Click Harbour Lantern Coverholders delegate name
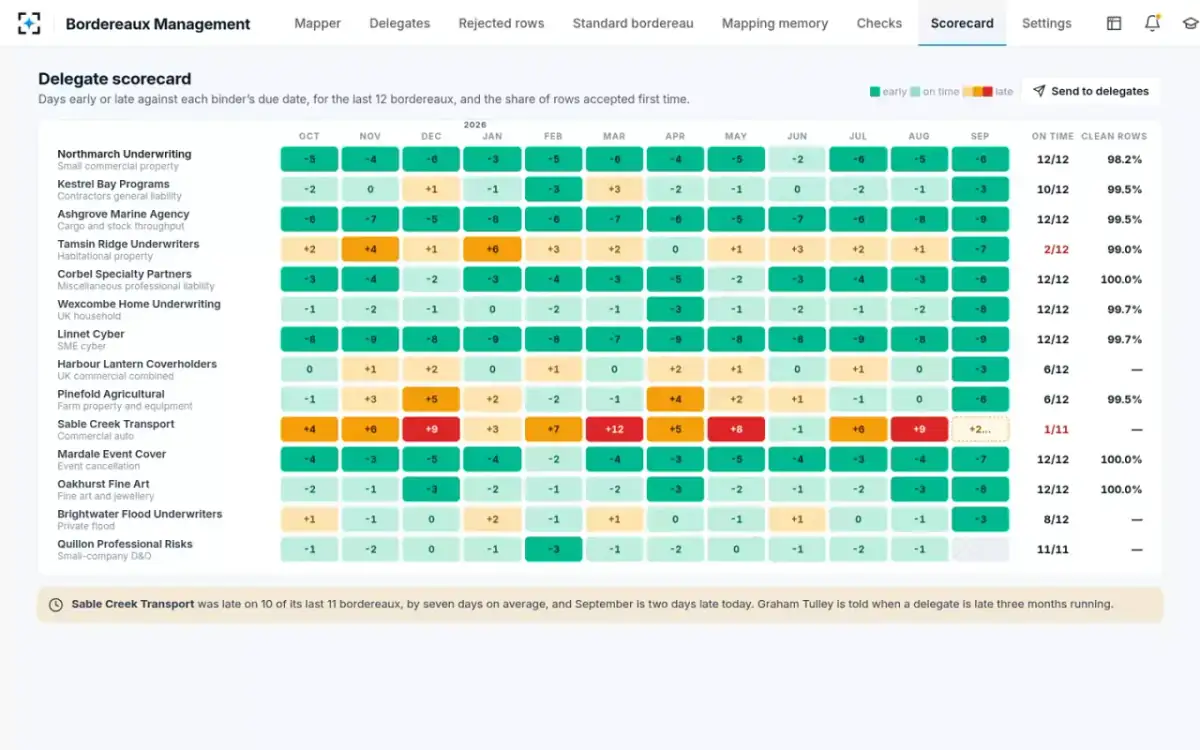1200x750 pixels. click(x=137, y=364)
